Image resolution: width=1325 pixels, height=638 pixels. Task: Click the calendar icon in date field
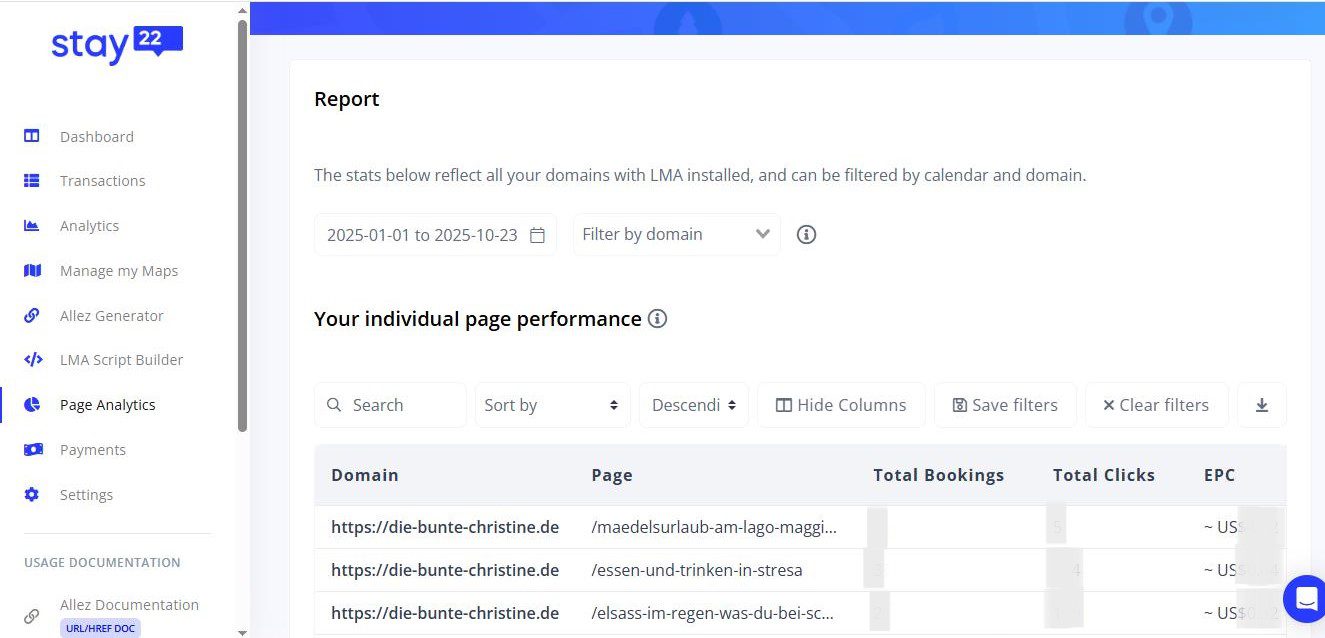click(x=537, y=235)
